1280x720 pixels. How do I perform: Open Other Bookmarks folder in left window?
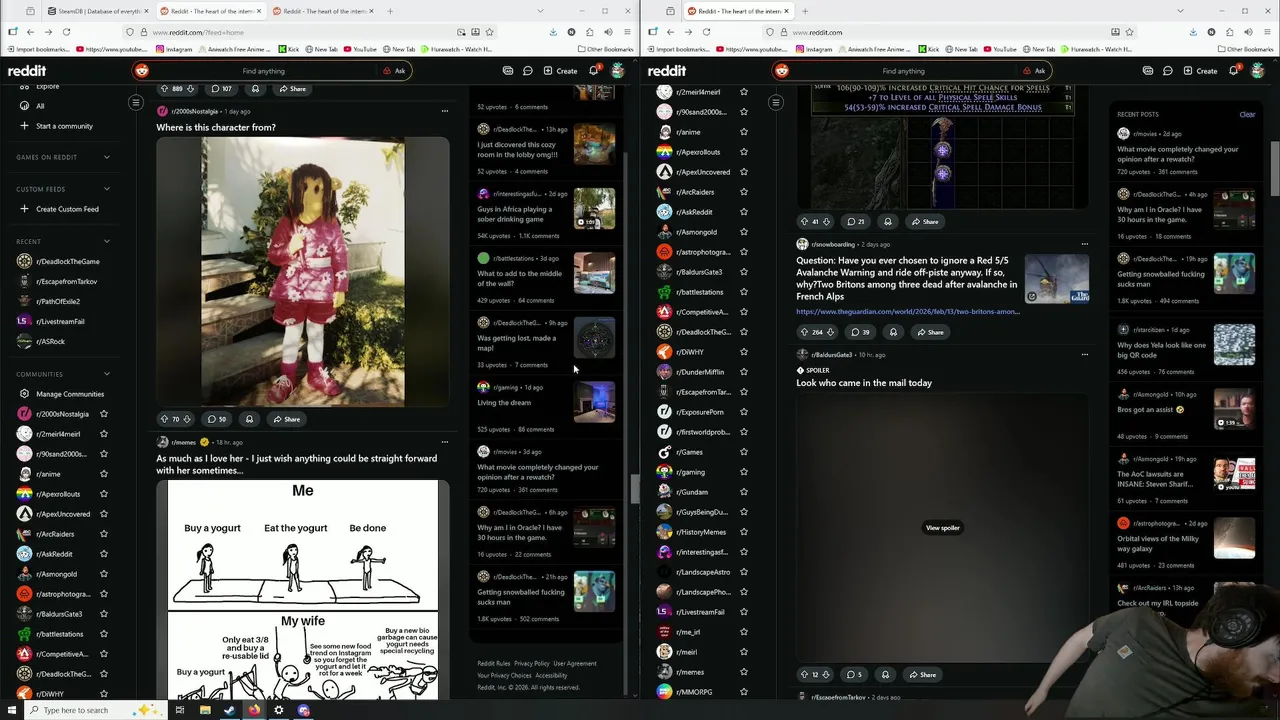click(x=605, y=49)
